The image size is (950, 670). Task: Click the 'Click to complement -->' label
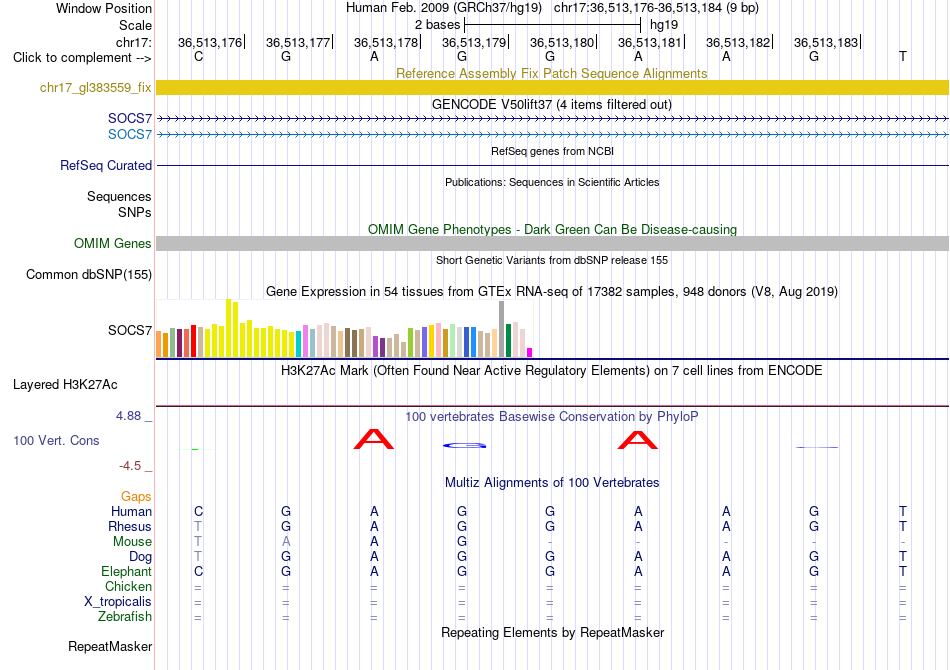[82, 58]
